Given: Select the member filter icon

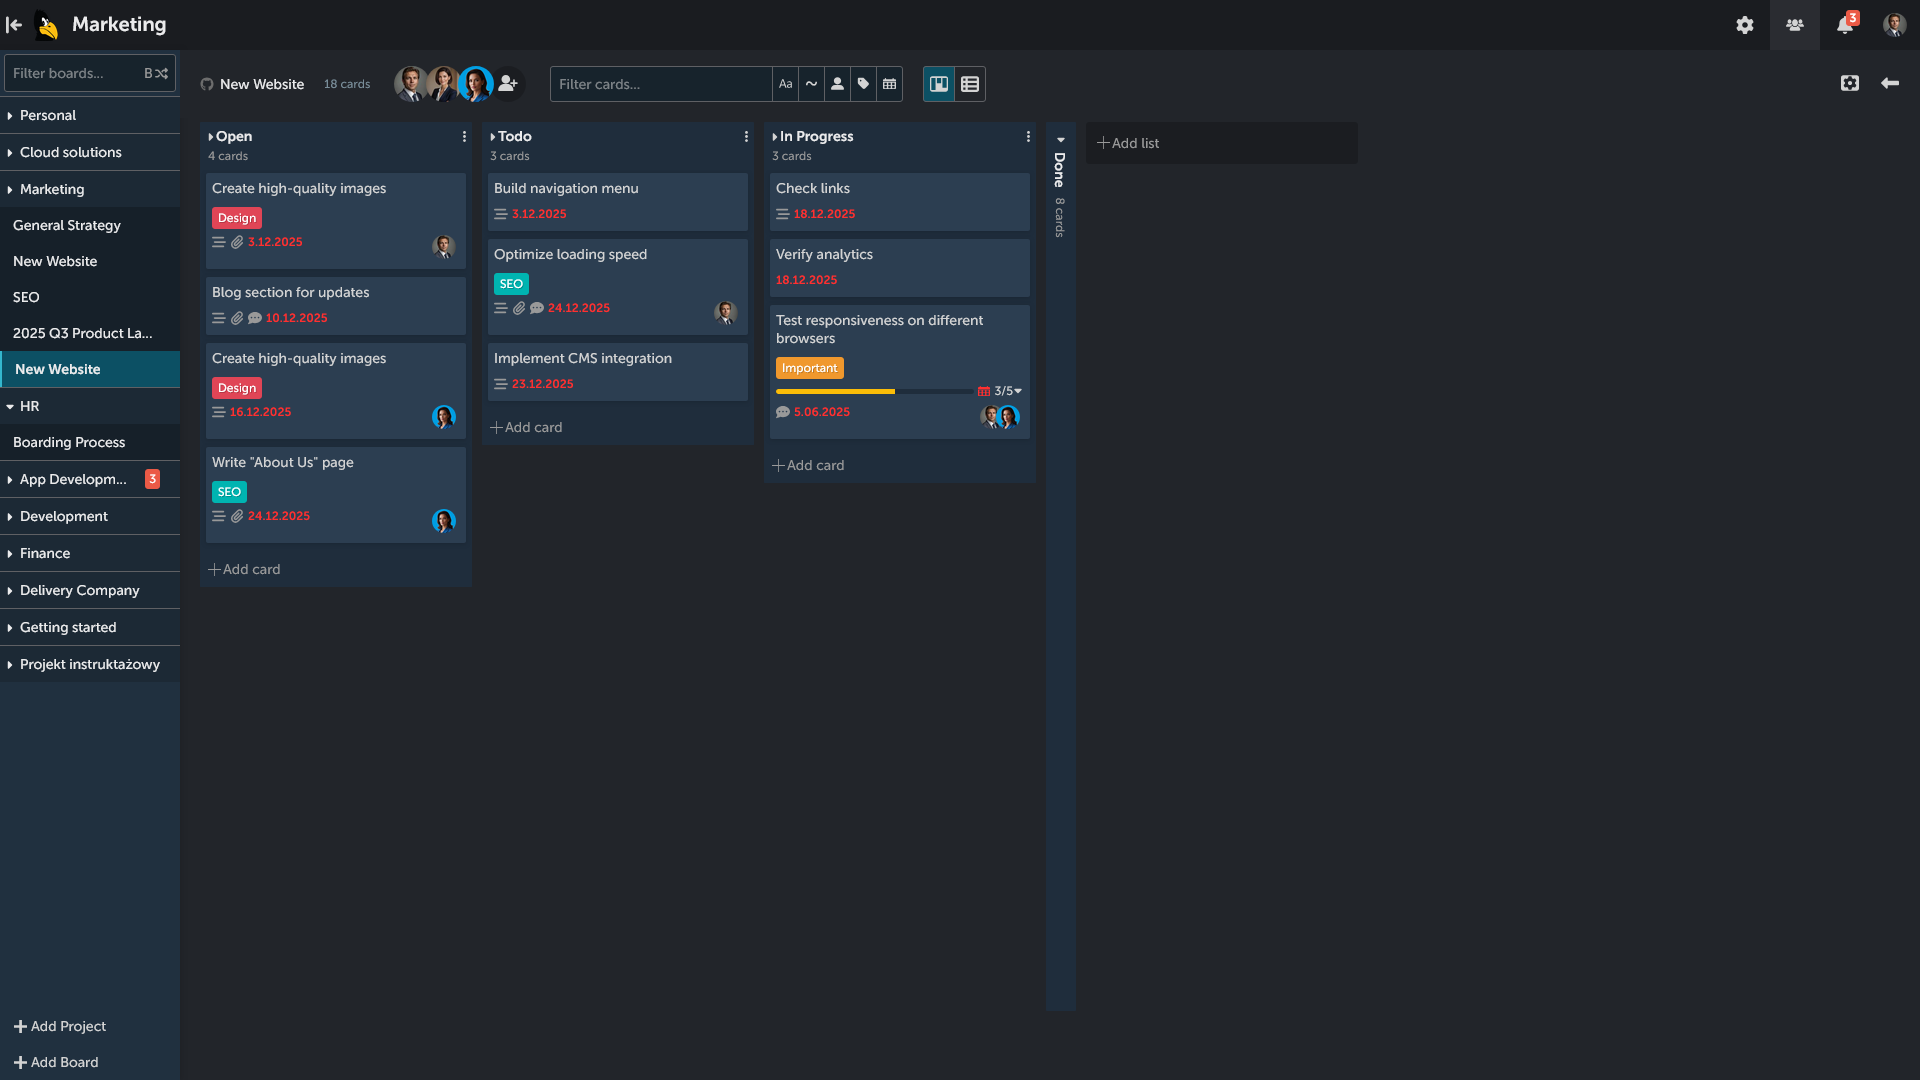Looking at the screenshot, I should (x=837, y=84).
